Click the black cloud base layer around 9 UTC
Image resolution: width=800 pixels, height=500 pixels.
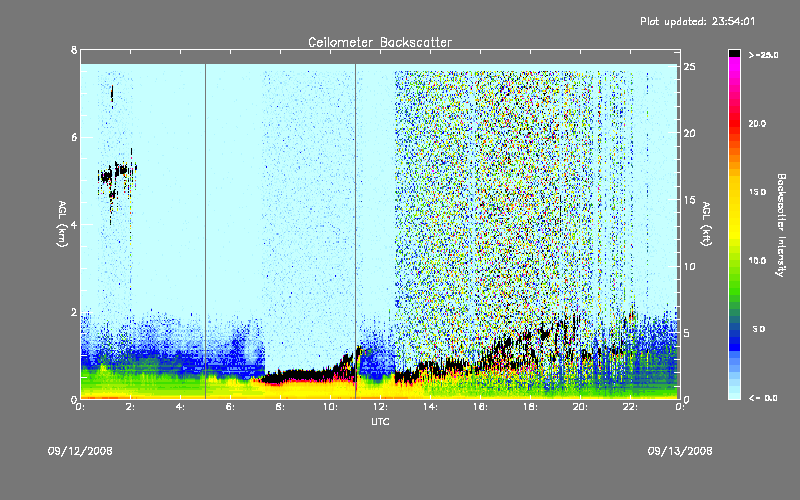tap(304, 376)
